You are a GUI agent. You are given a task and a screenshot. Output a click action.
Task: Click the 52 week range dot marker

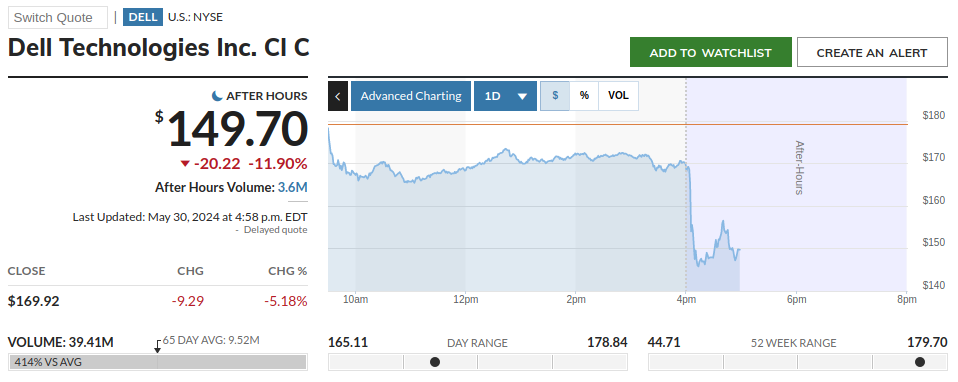pos(920,362)
